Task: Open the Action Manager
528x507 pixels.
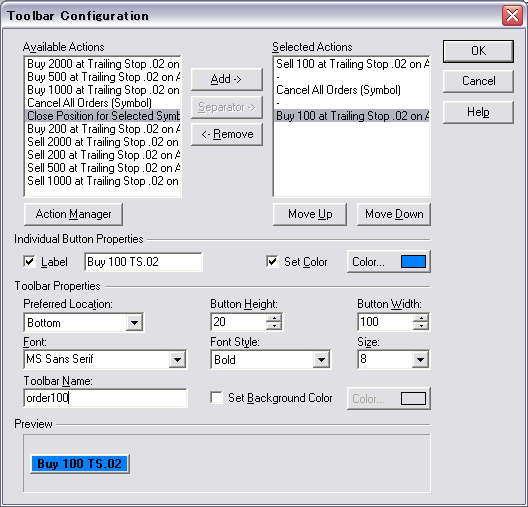Action: (x=73, y=214)
